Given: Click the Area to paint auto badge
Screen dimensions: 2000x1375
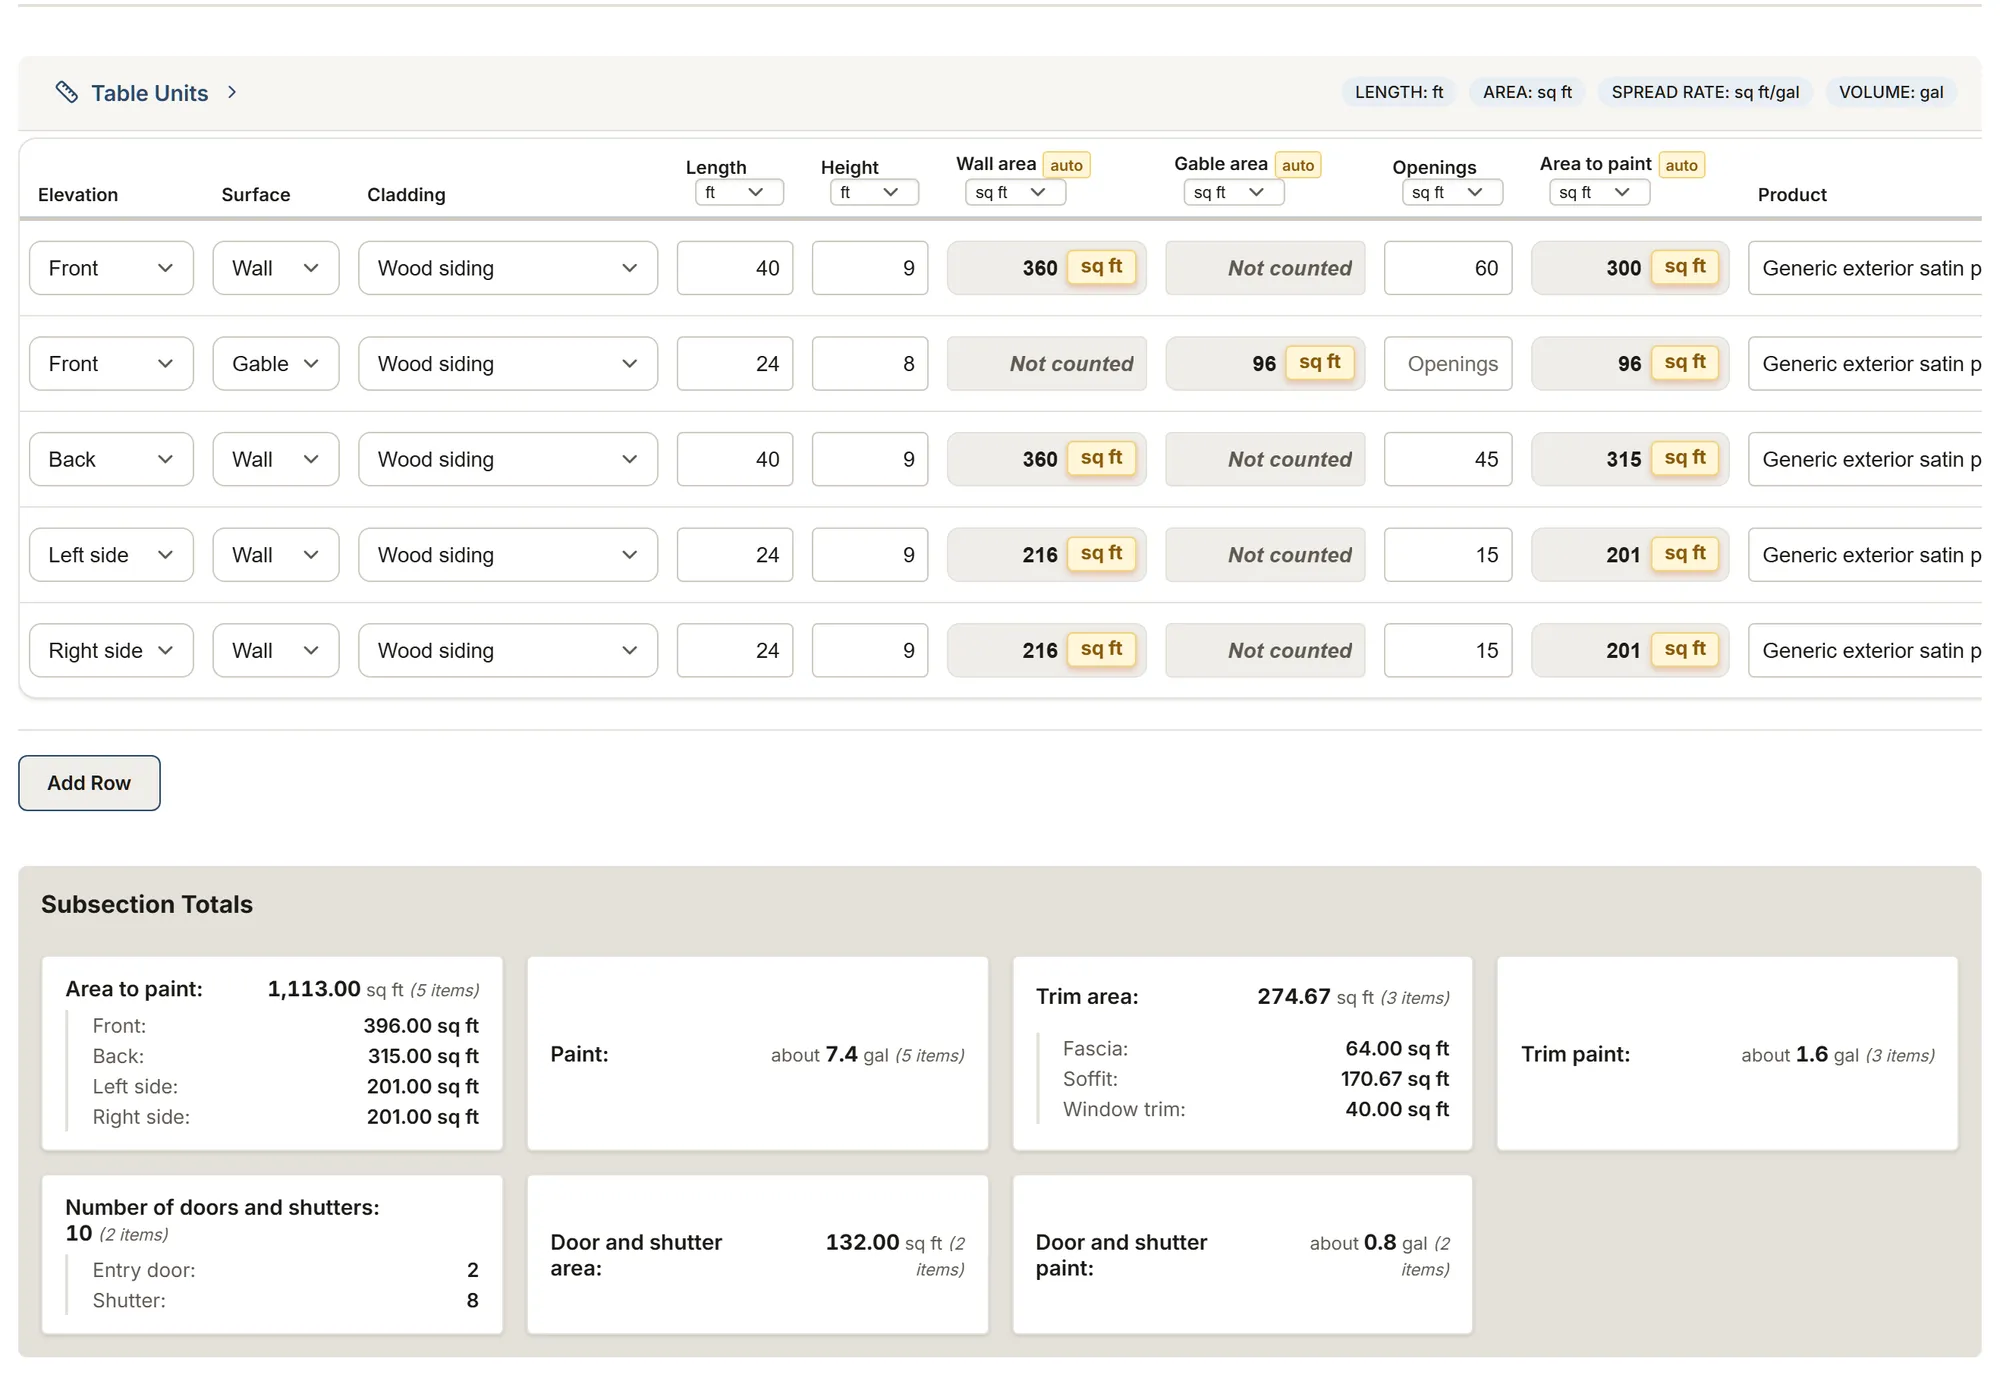Looking at the screenshot, I should tap(1681, 165).
